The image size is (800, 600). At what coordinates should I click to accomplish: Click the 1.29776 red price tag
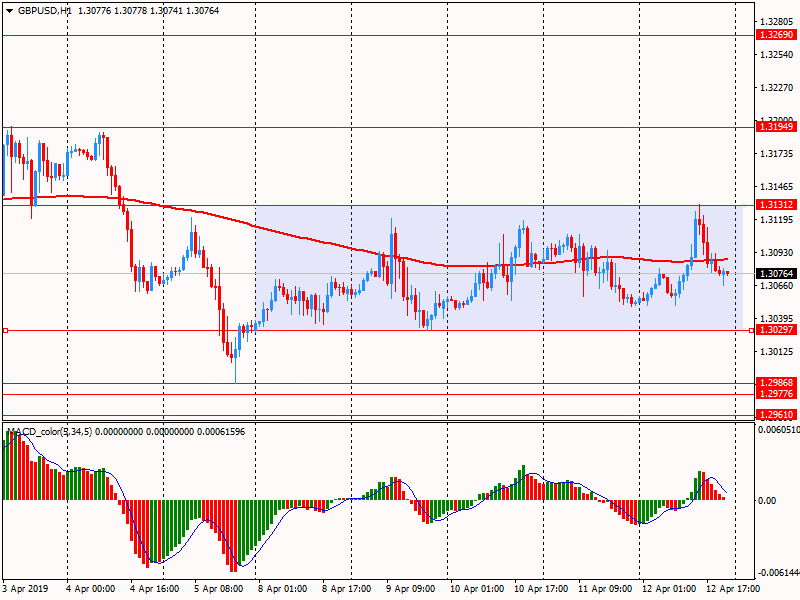[x=775, y=394]
